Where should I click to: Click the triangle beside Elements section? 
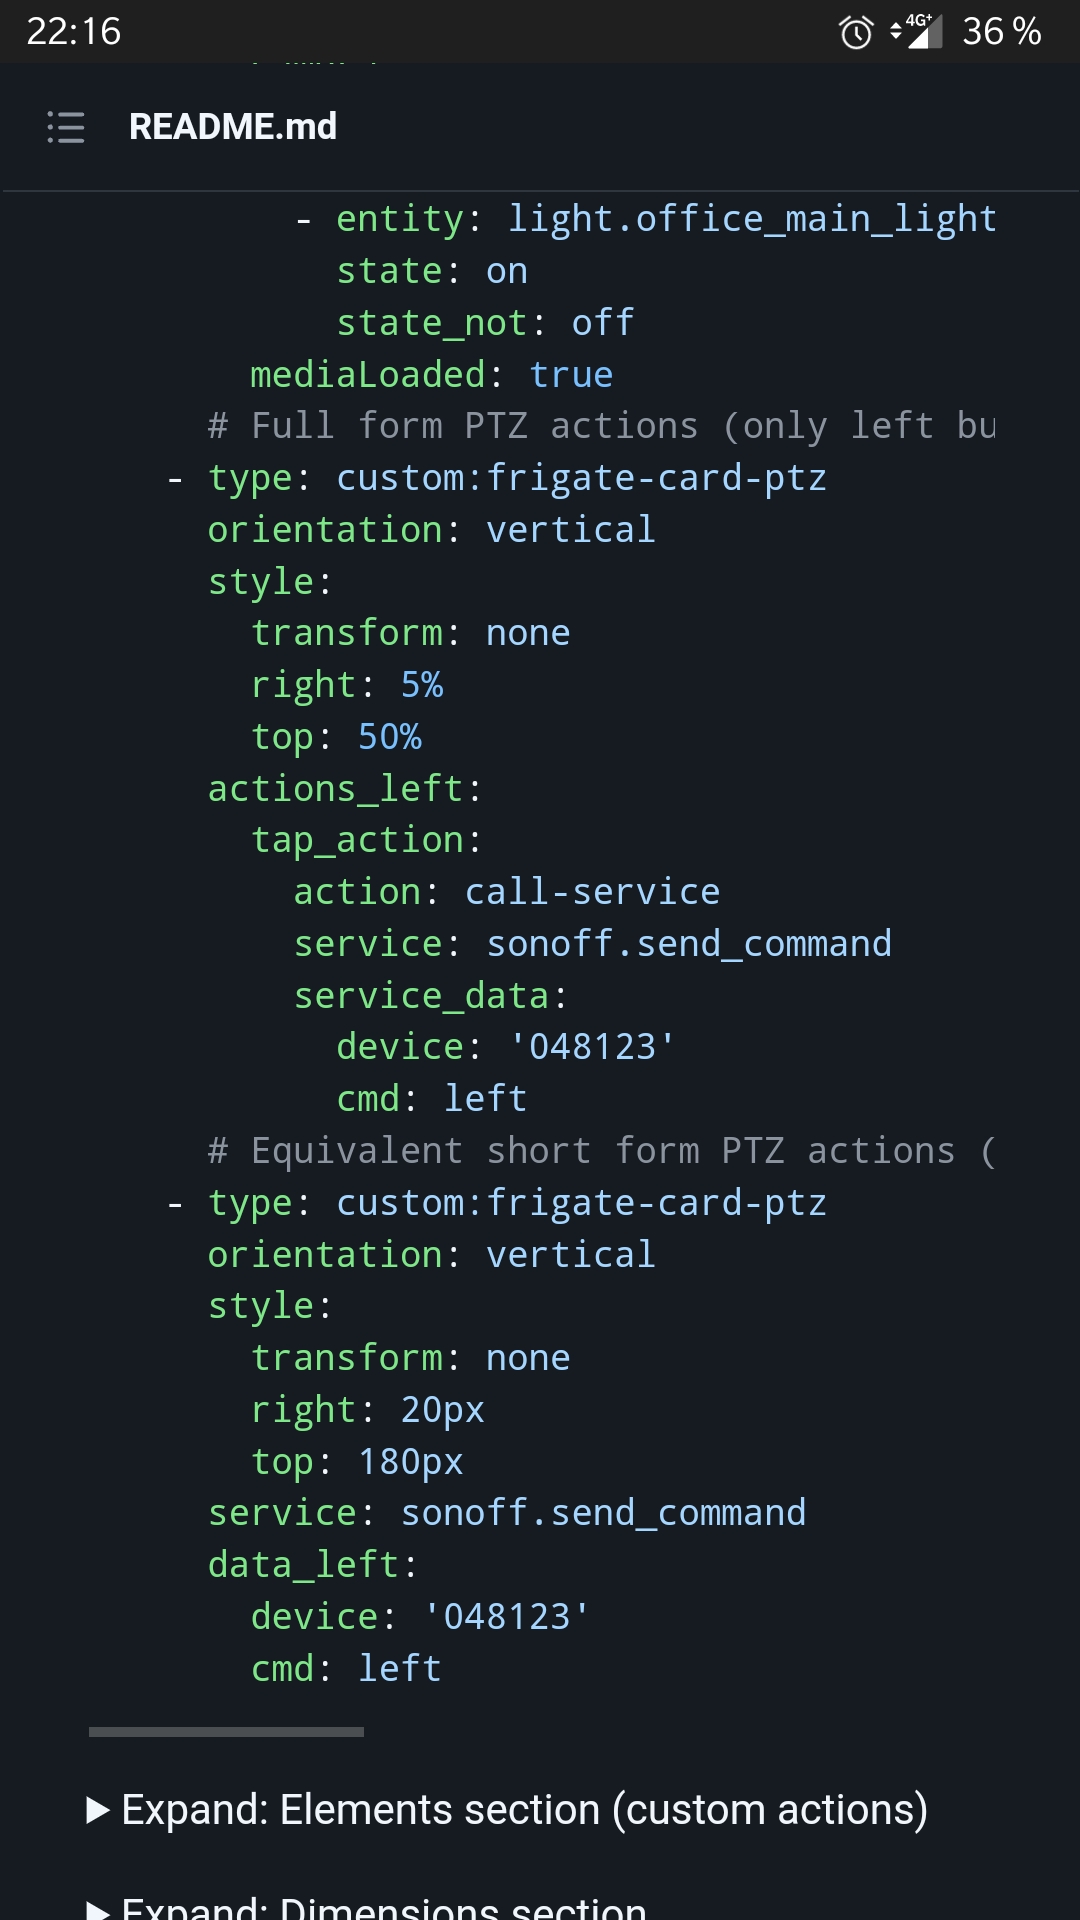click(98, 1810)
